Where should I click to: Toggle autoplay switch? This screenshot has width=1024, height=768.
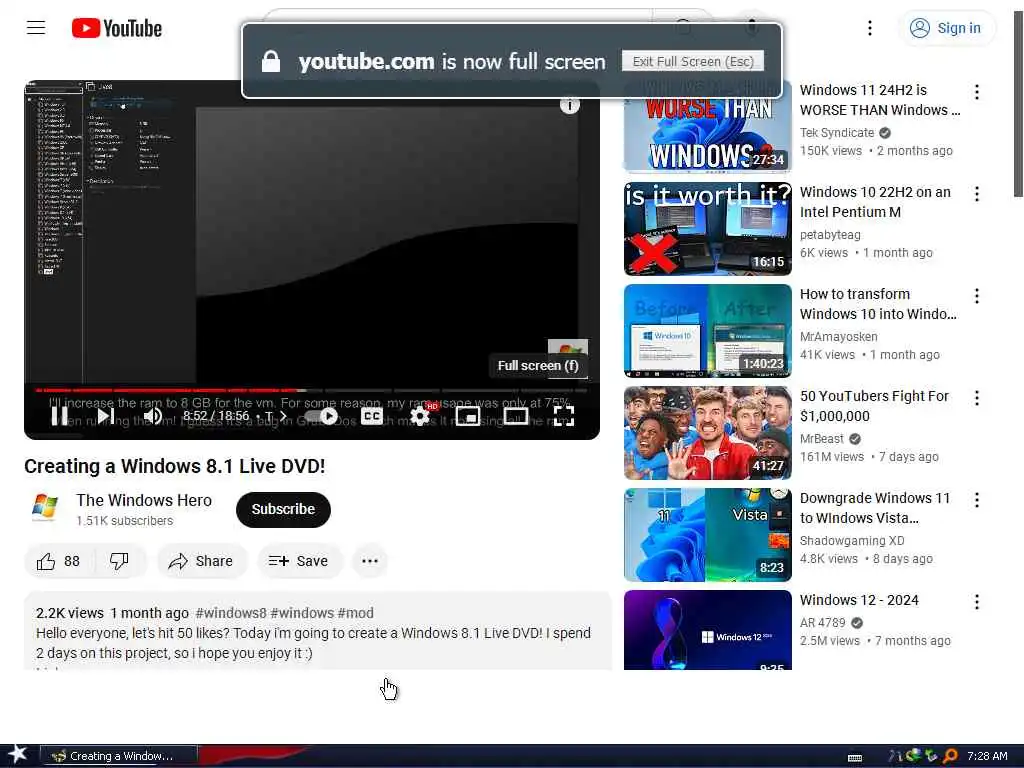click(321, 416)
